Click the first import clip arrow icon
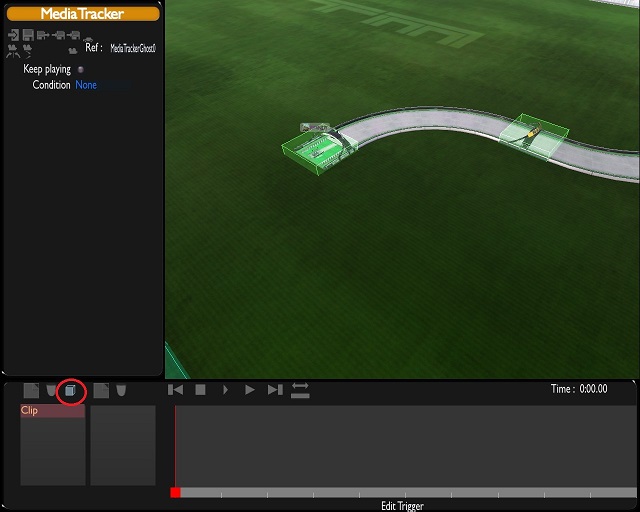Viewport: 640px width, 512px height. point(58,36)
